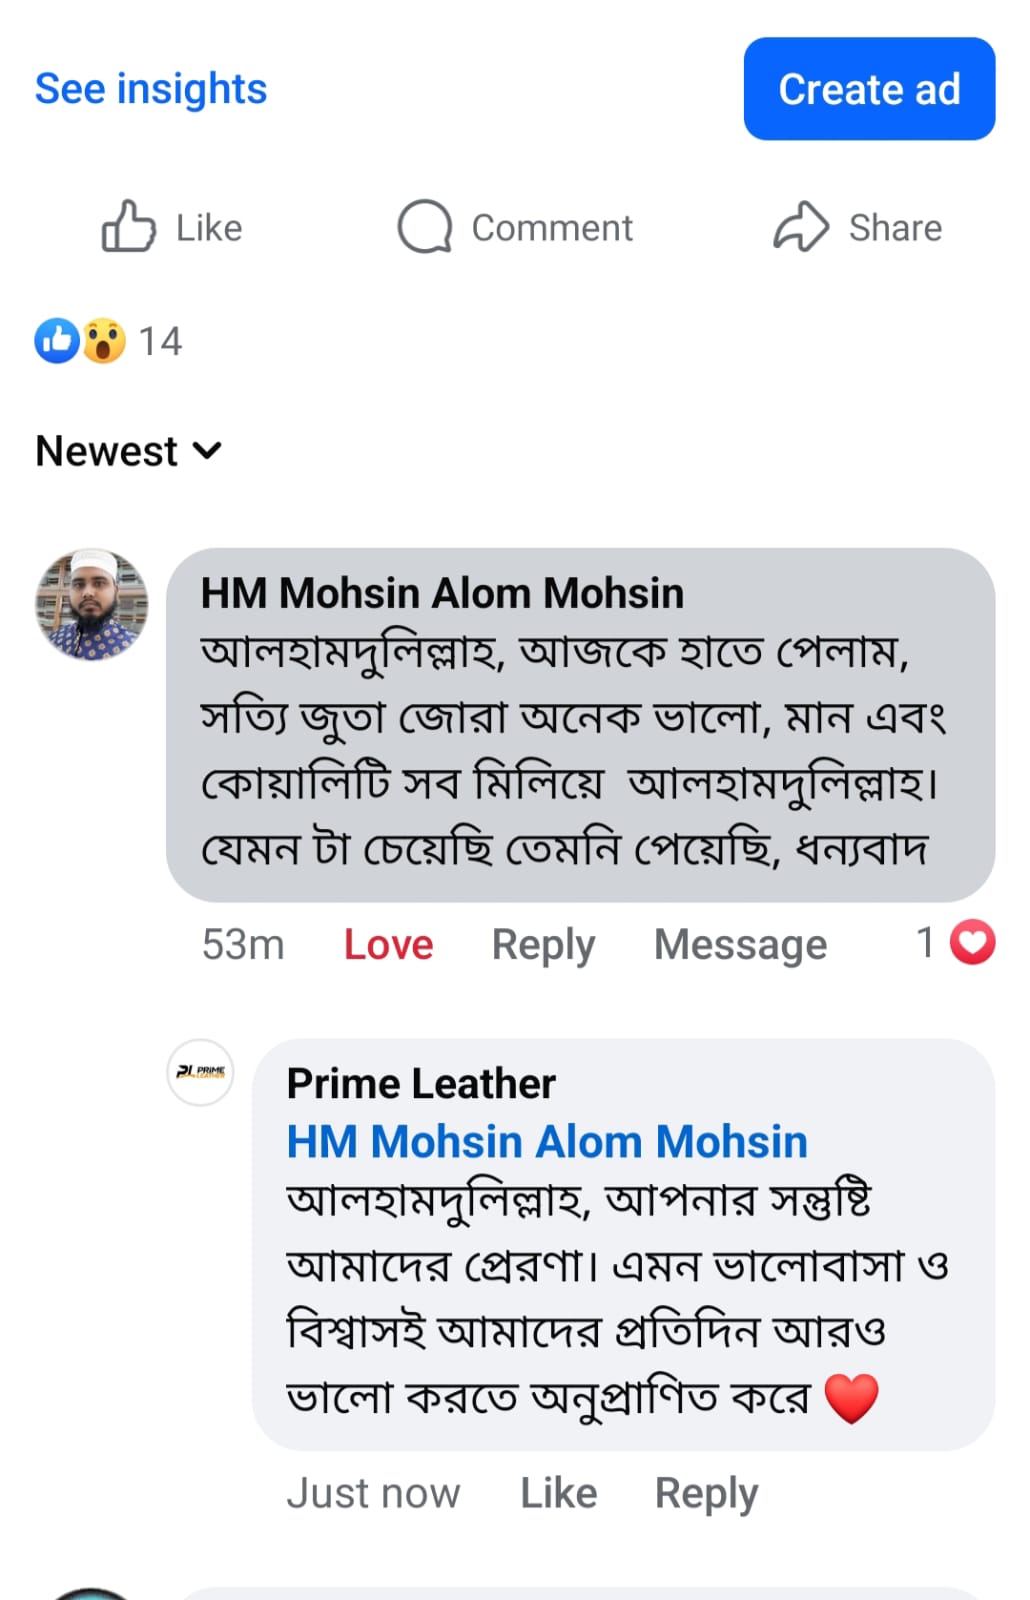Click Reply under Prime Leather's comment
Image resolution: width=1030 pixels, height=1600 pixels.
(706, 1493)
